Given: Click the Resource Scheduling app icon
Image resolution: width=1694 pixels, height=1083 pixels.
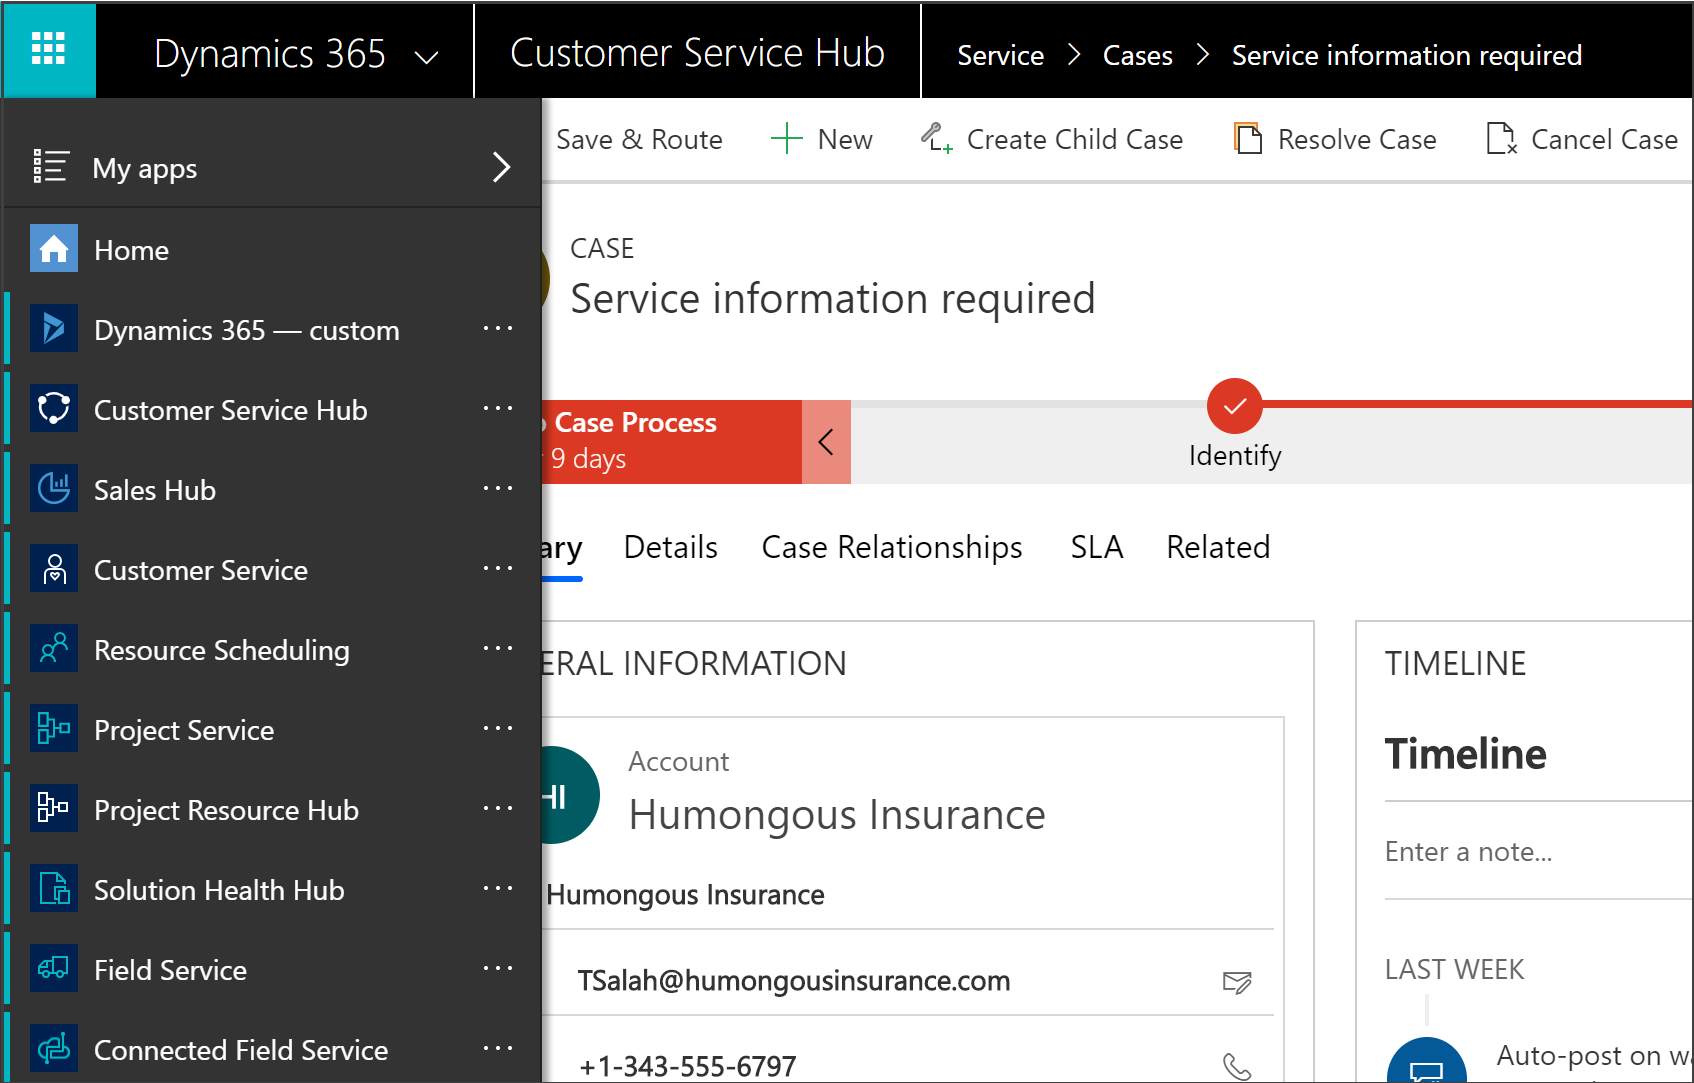Looking at the screenshot, I should (x=54, y=648).
